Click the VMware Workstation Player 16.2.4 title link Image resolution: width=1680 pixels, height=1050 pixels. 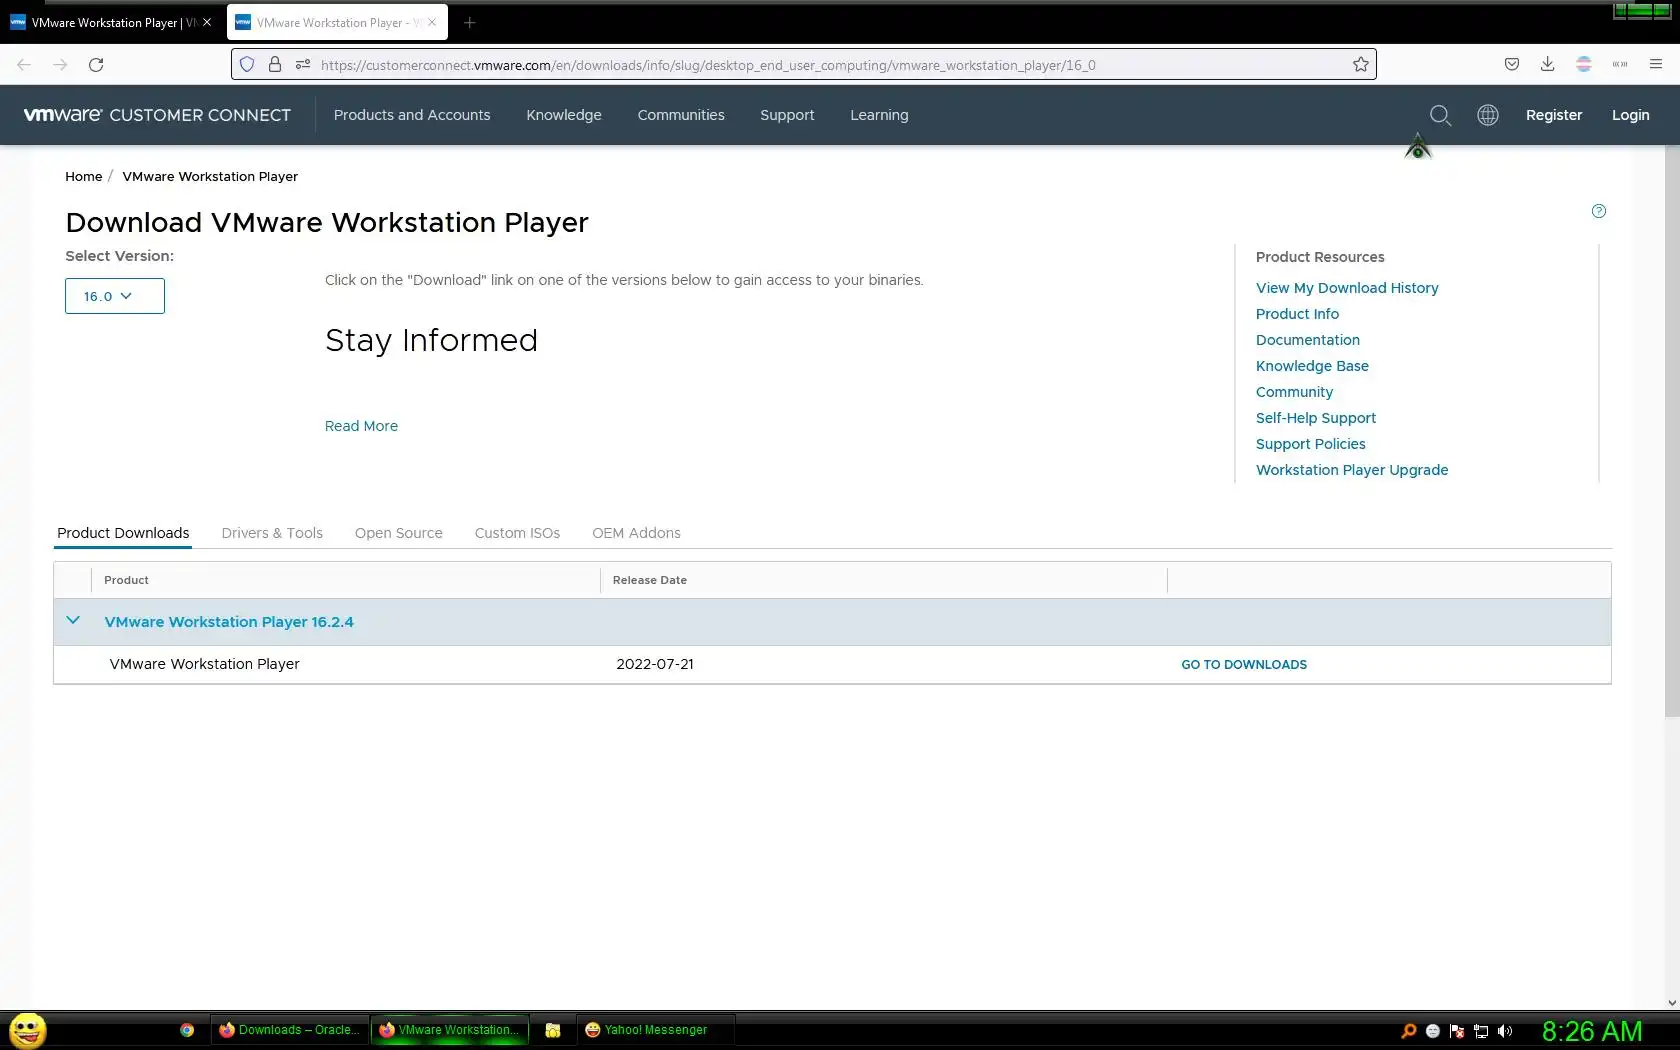[229, 622]
